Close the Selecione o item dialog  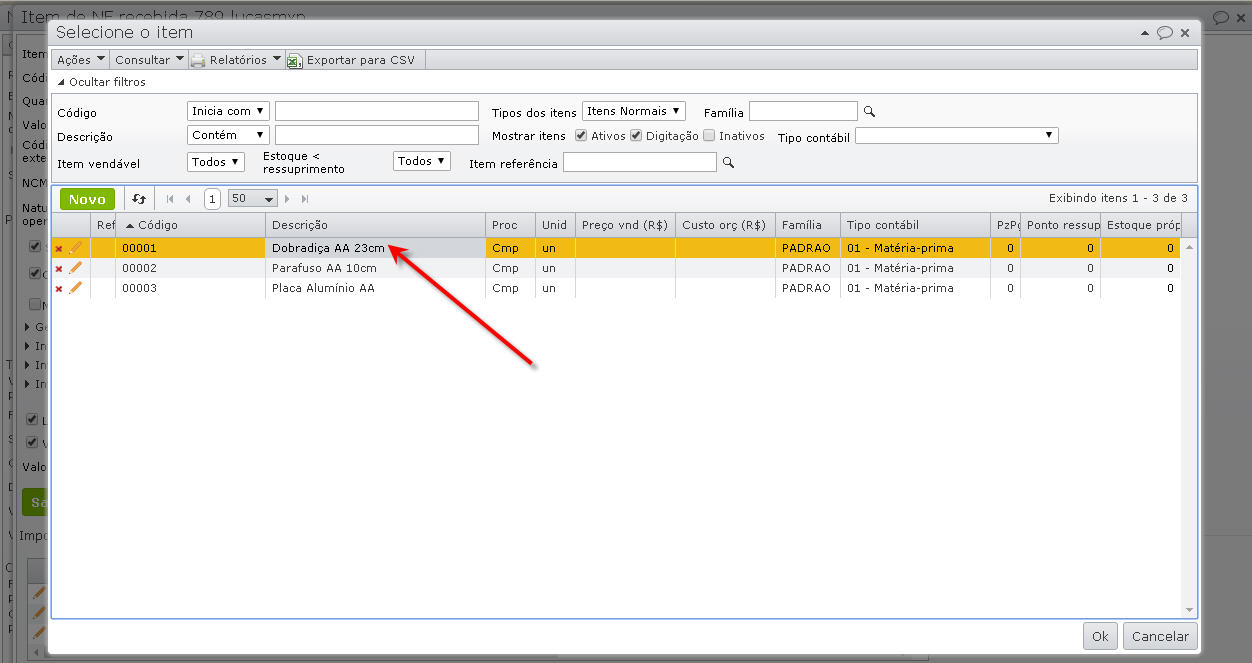(1185, 33)
